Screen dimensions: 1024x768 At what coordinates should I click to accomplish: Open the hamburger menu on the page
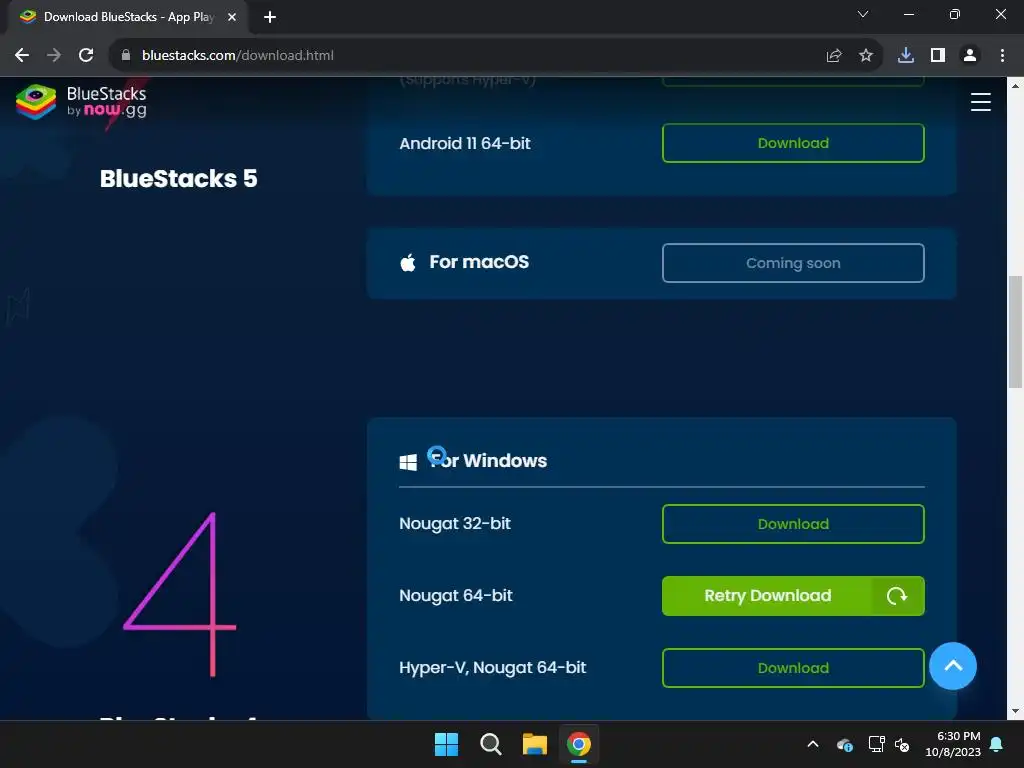click(x=980, y=103)
